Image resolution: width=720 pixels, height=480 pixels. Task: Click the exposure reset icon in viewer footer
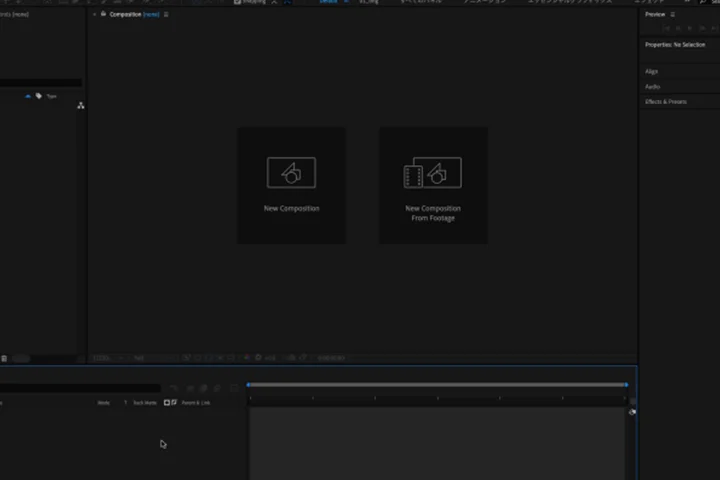(x=258, y=357)
